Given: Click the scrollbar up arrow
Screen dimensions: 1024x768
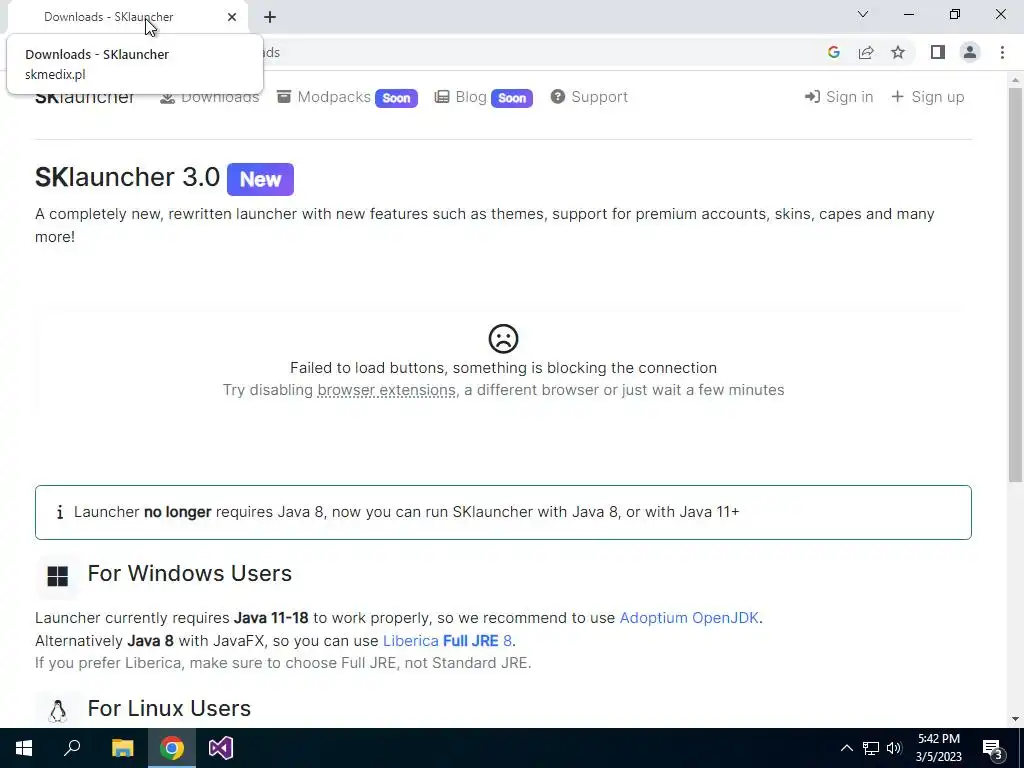Looking at the screenshot, I should (1015, 80).
